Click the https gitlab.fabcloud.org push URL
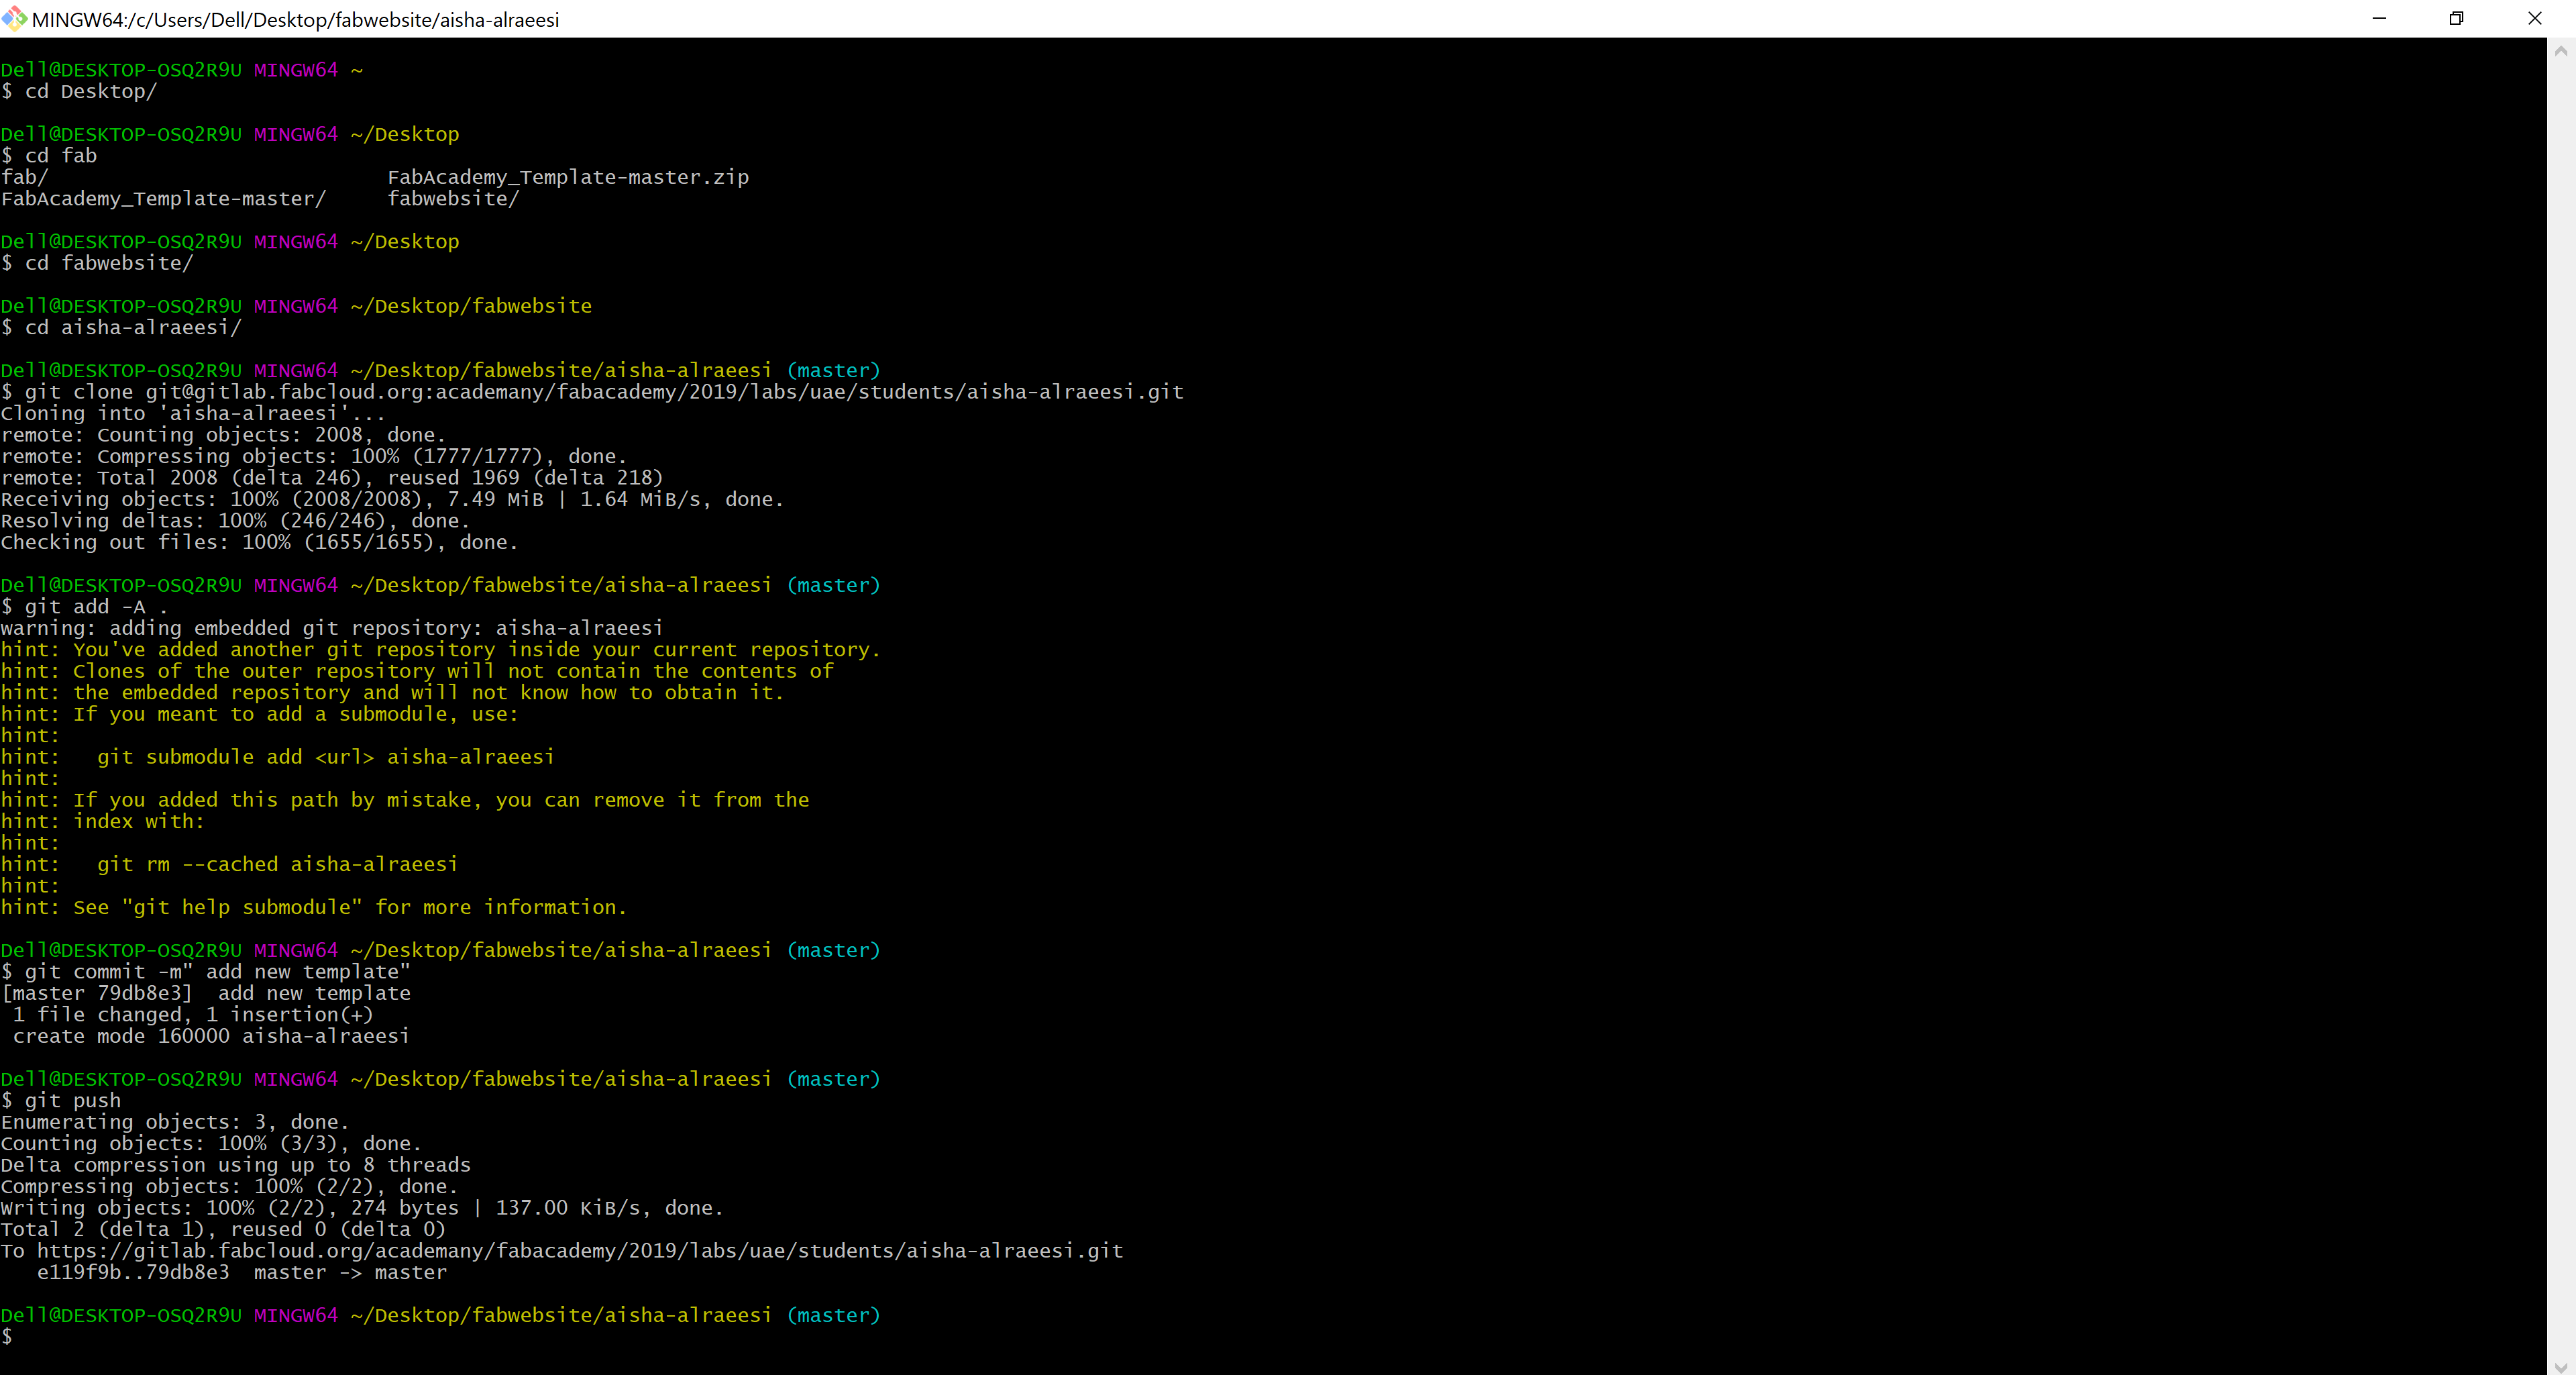Screen dimensions: 2576x1375 [580, 1251]
